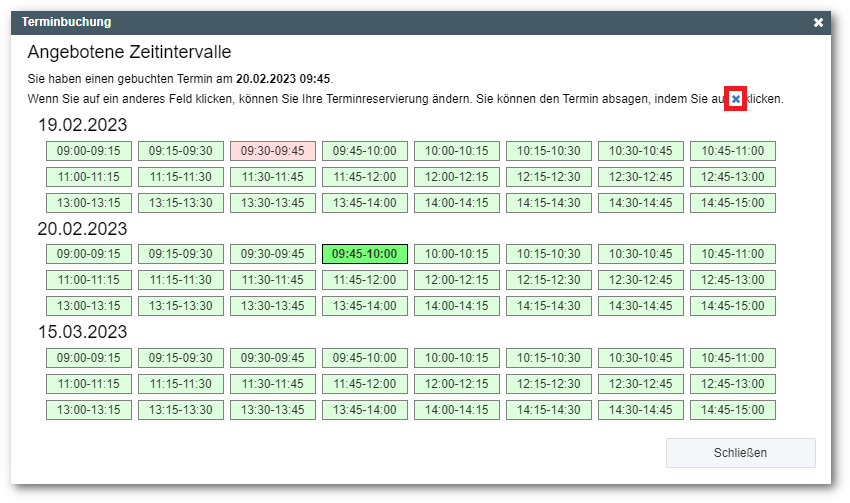The image size is (850, 503).
Task: Select 10:15-10:30 under 20.02.2023
Action: tap(549, 254)
